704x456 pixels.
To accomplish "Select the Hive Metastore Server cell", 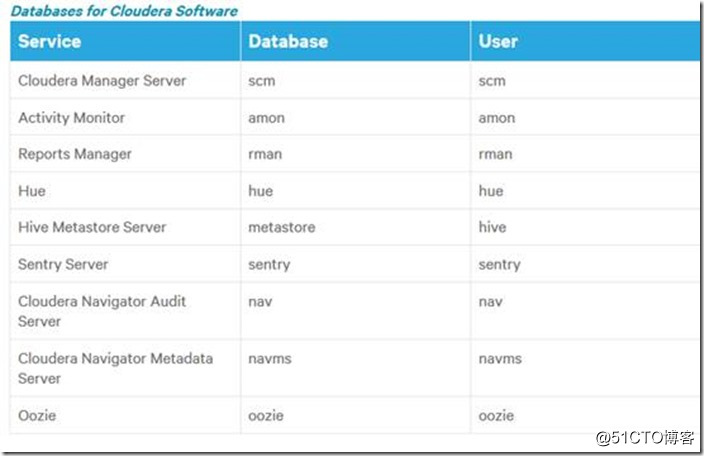I will coord(125,227).
